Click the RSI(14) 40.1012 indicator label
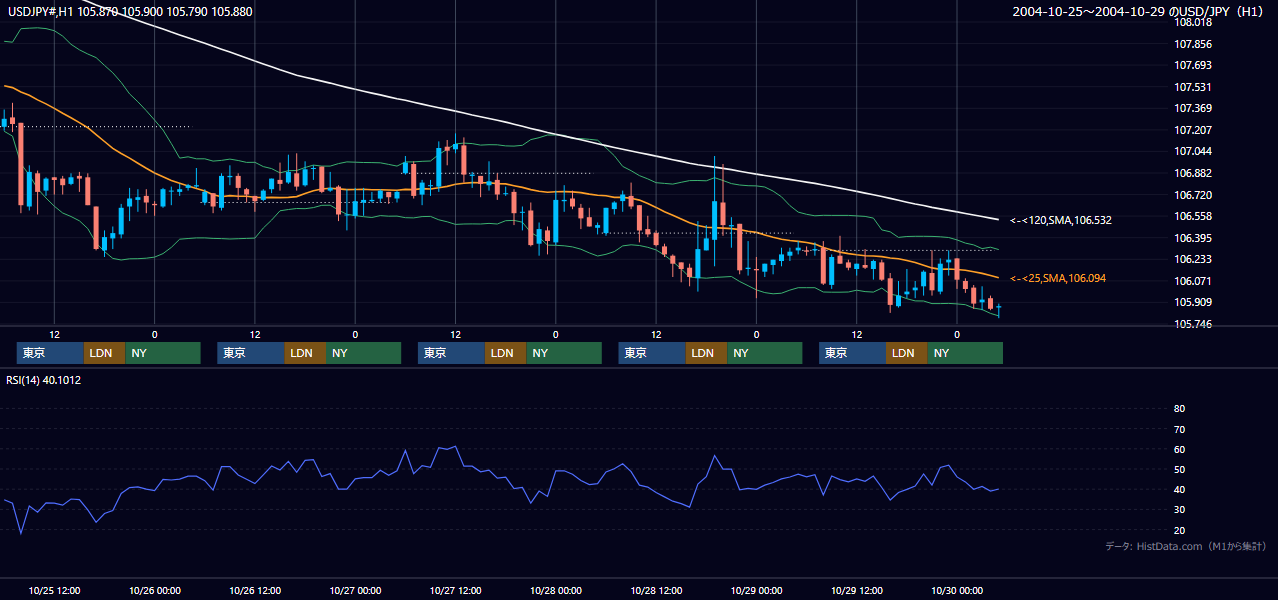 [43, 380]
